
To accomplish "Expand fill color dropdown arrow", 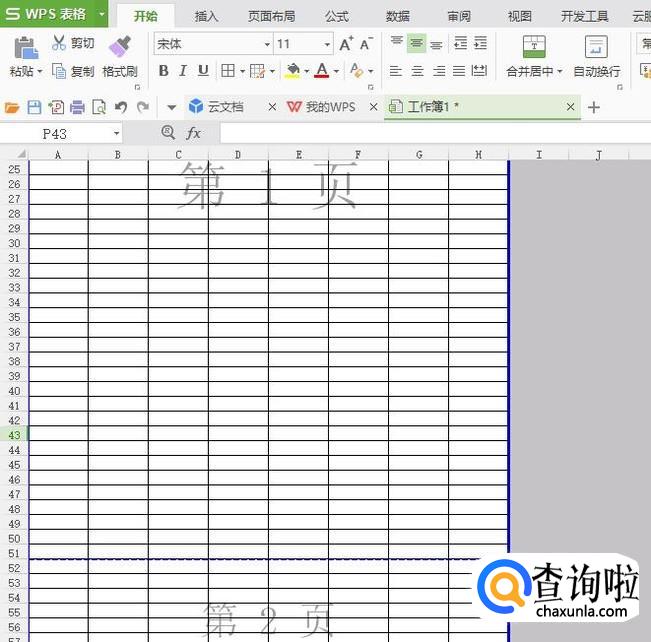I will pos(306,71).
